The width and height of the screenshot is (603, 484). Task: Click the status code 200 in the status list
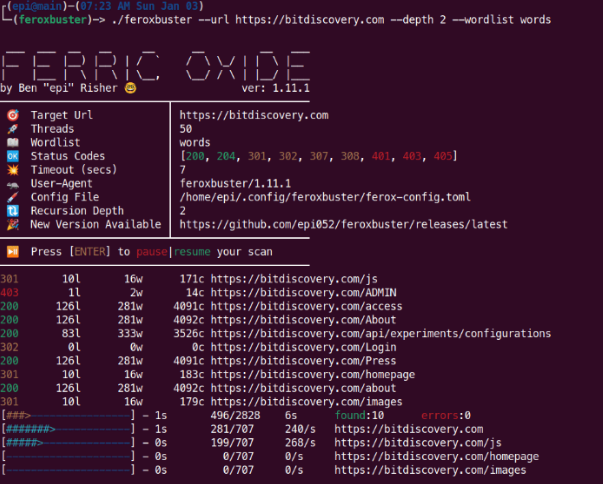(x=195, y=156)
